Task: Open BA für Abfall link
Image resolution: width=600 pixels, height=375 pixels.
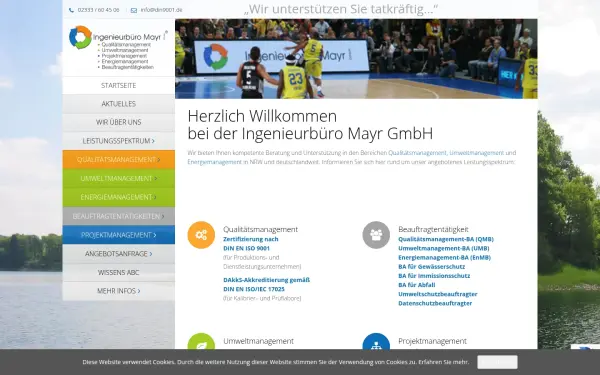Action: [417, 285]
